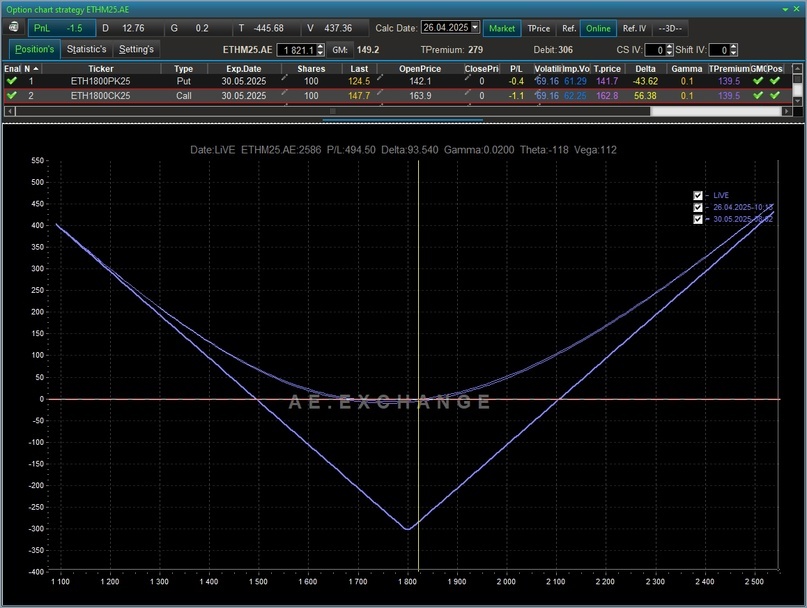The image size is (807, 608).
Task: Uncheck the 30.05.2025 curve legend checkbox
Action: click(x=698, y=219)
